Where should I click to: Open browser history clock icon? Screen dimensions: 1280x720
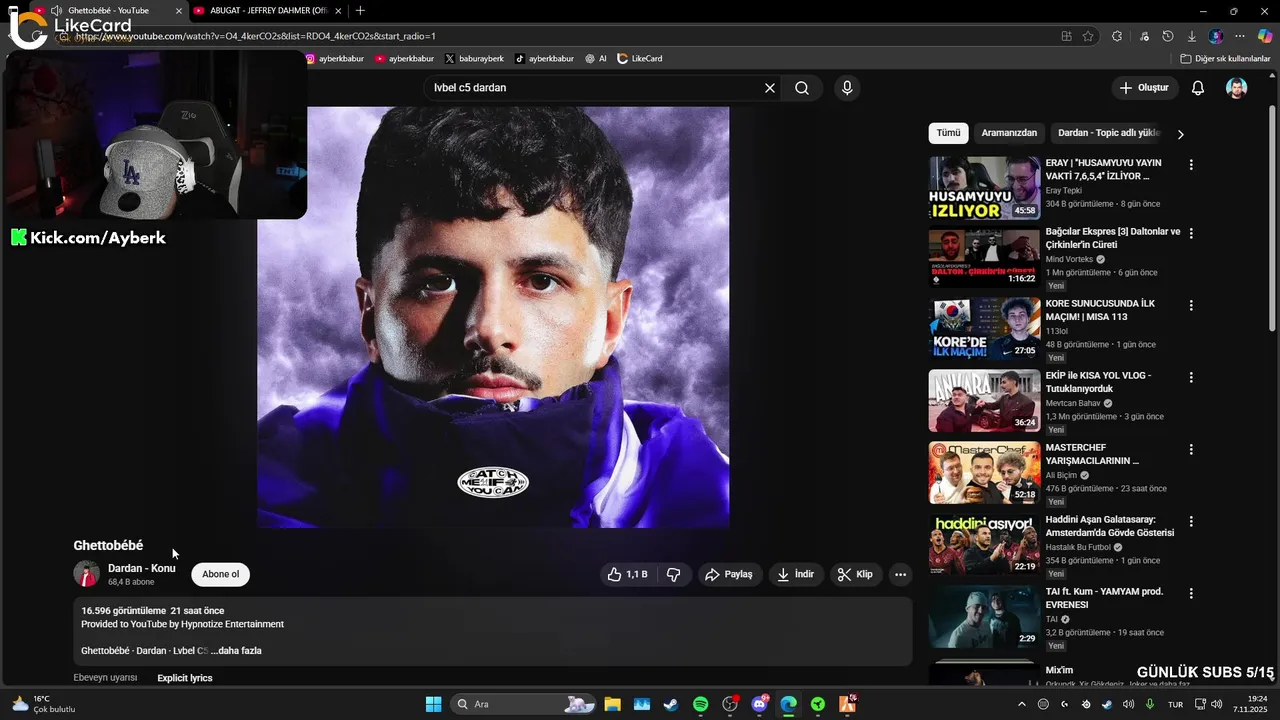click(1167, 36)
